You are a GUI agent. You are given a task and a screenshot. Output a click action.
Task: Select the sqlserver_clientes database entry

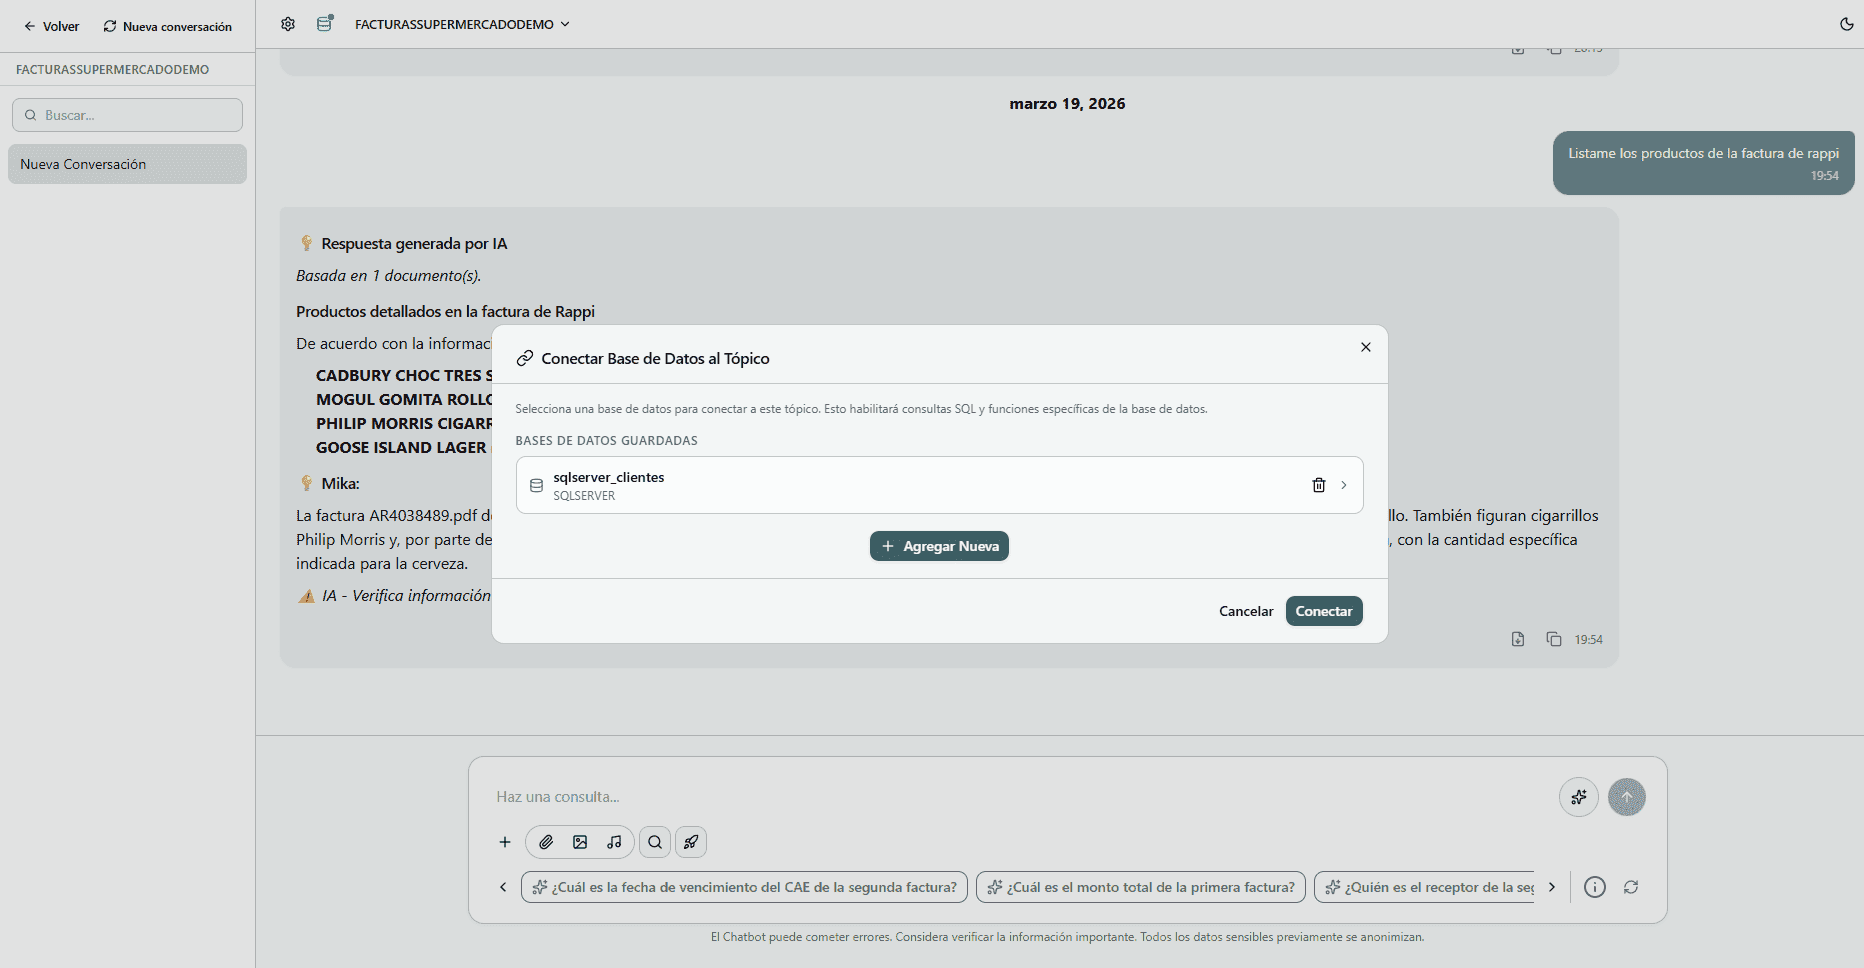point(900,485)
